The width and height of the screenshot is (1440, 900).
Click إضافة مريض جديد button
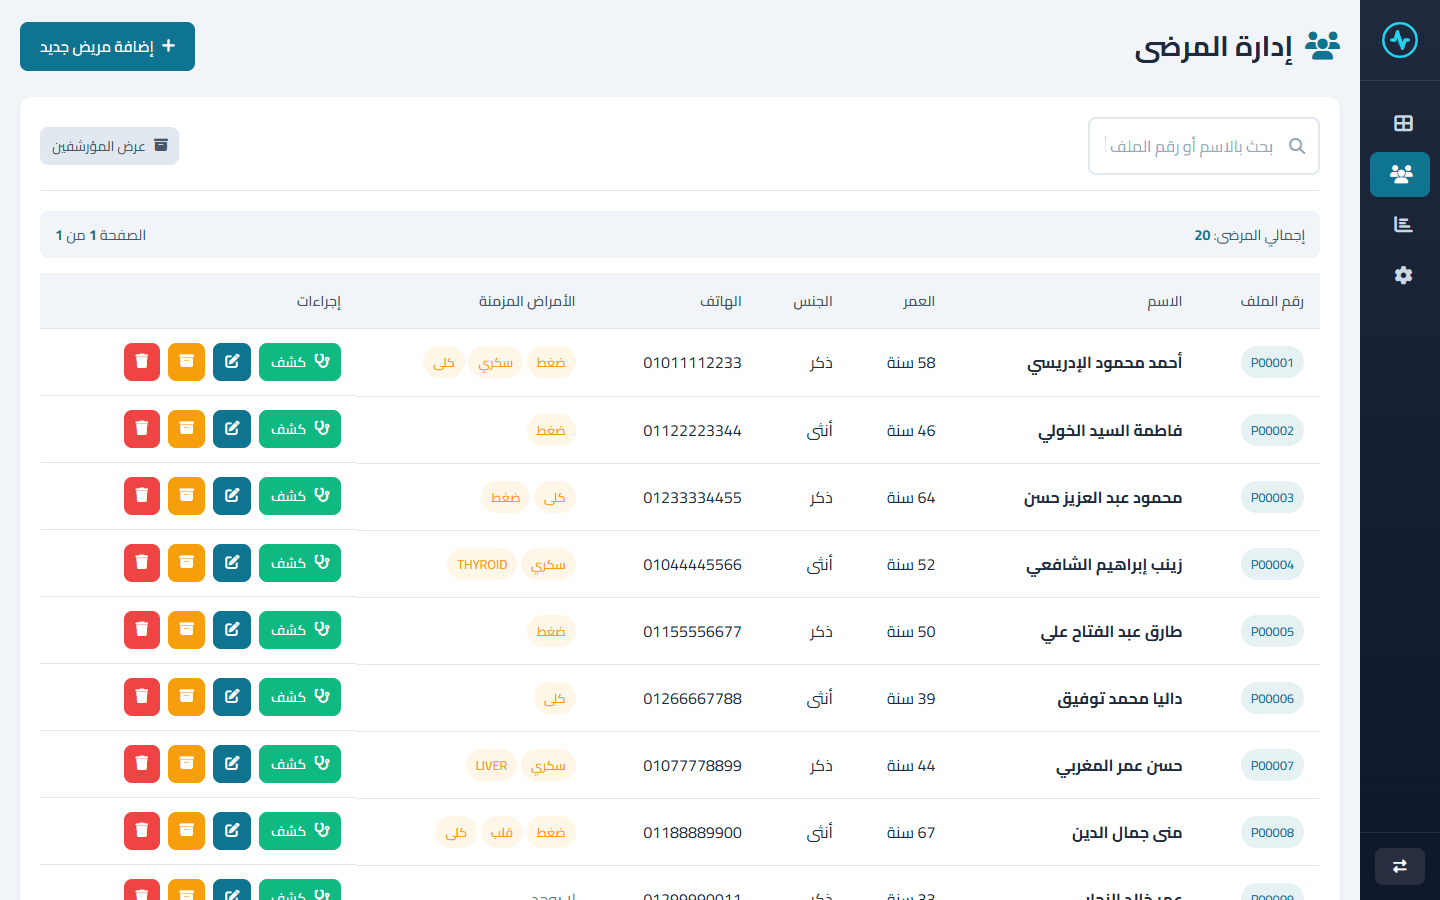(107, 47)
